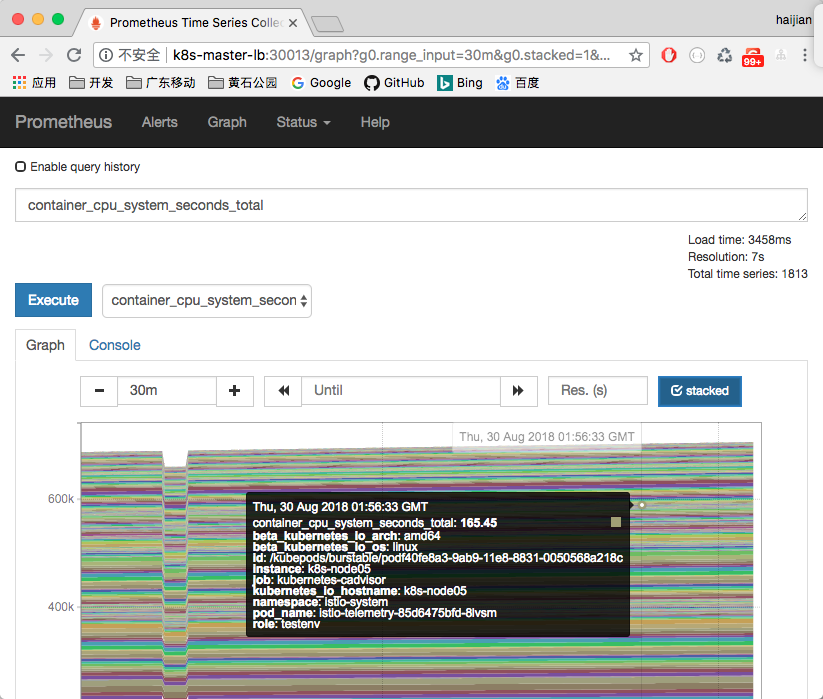Reload the Prometheus page
This screenshot has height=699, width=823.
[x=74, y=55]
